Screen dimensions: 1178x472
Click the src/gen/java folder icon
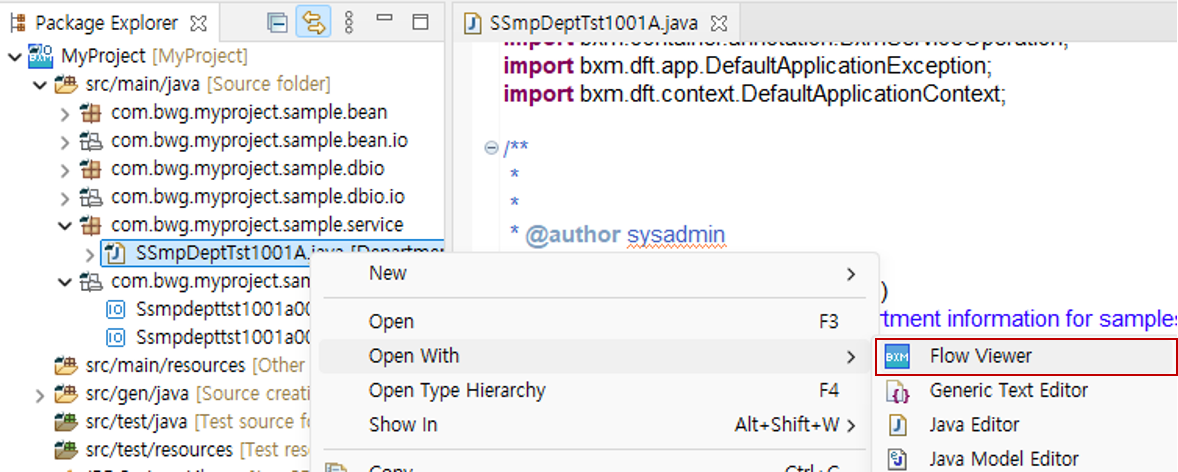[67, 394]
